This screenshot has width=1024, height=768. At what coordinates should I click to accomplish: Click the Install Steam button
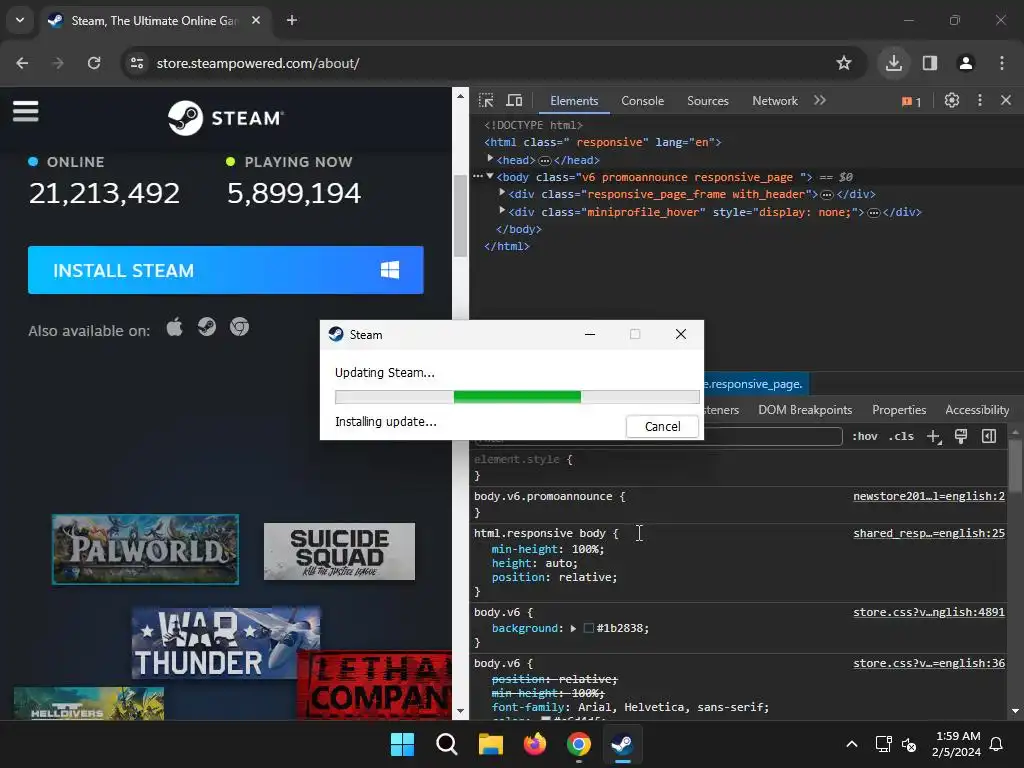pos(226,270)
